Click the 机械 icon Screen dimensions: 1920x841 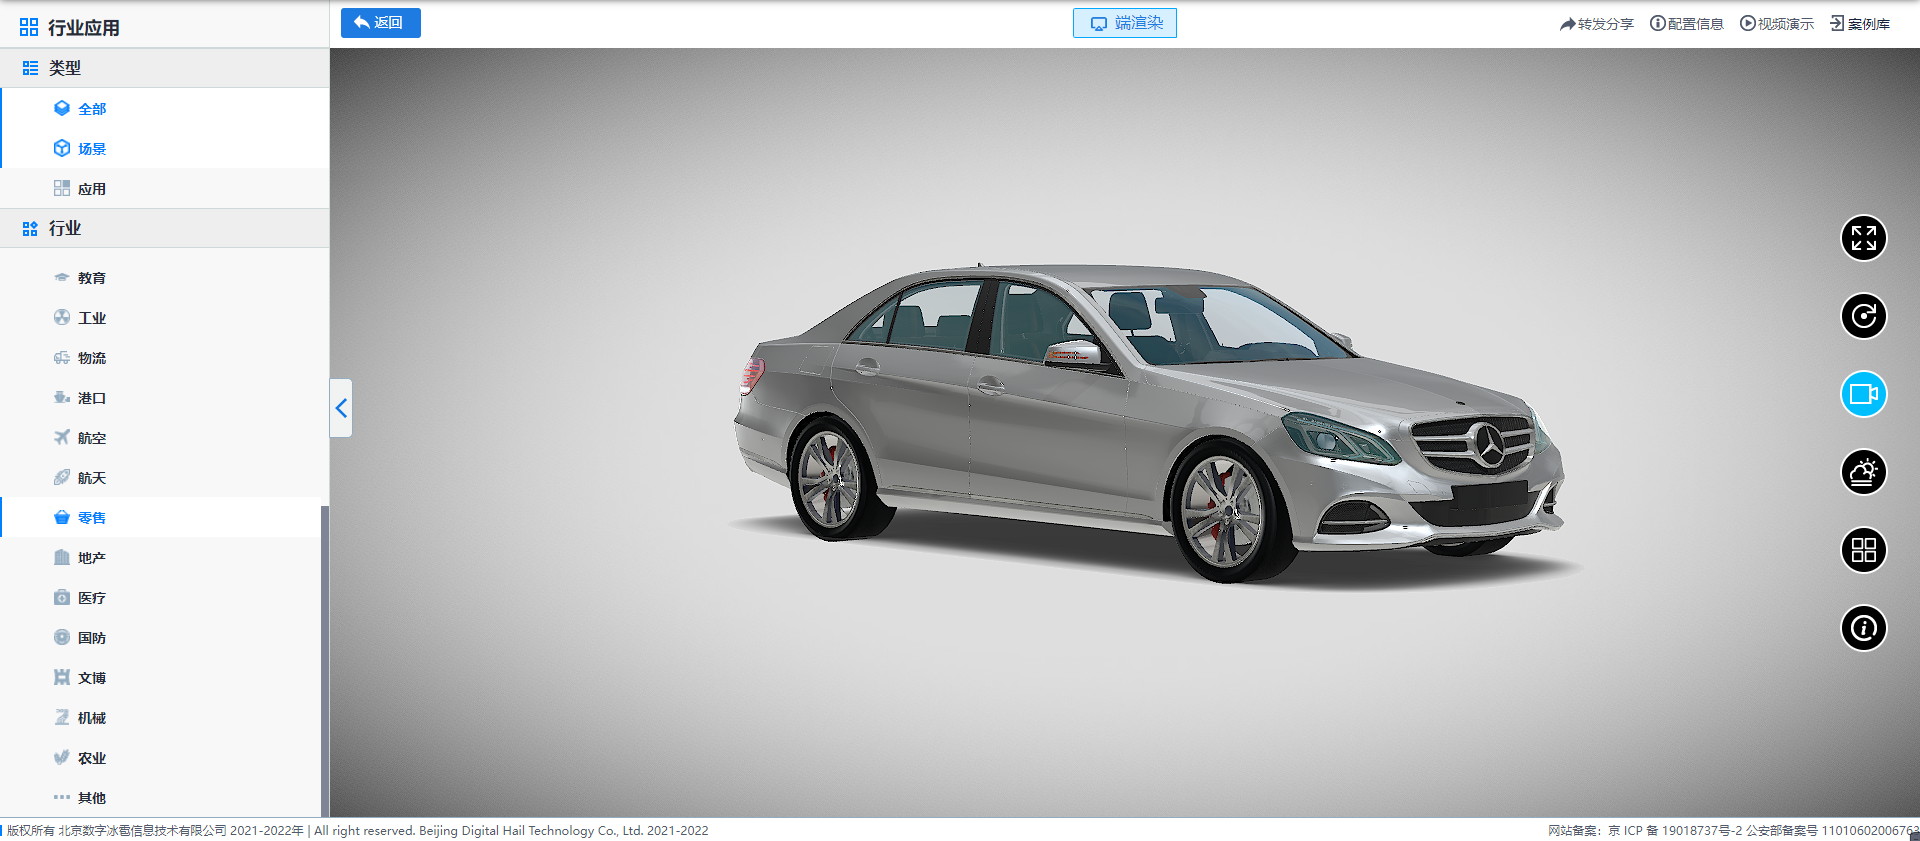pyautogui.click(x=62, y=717)
